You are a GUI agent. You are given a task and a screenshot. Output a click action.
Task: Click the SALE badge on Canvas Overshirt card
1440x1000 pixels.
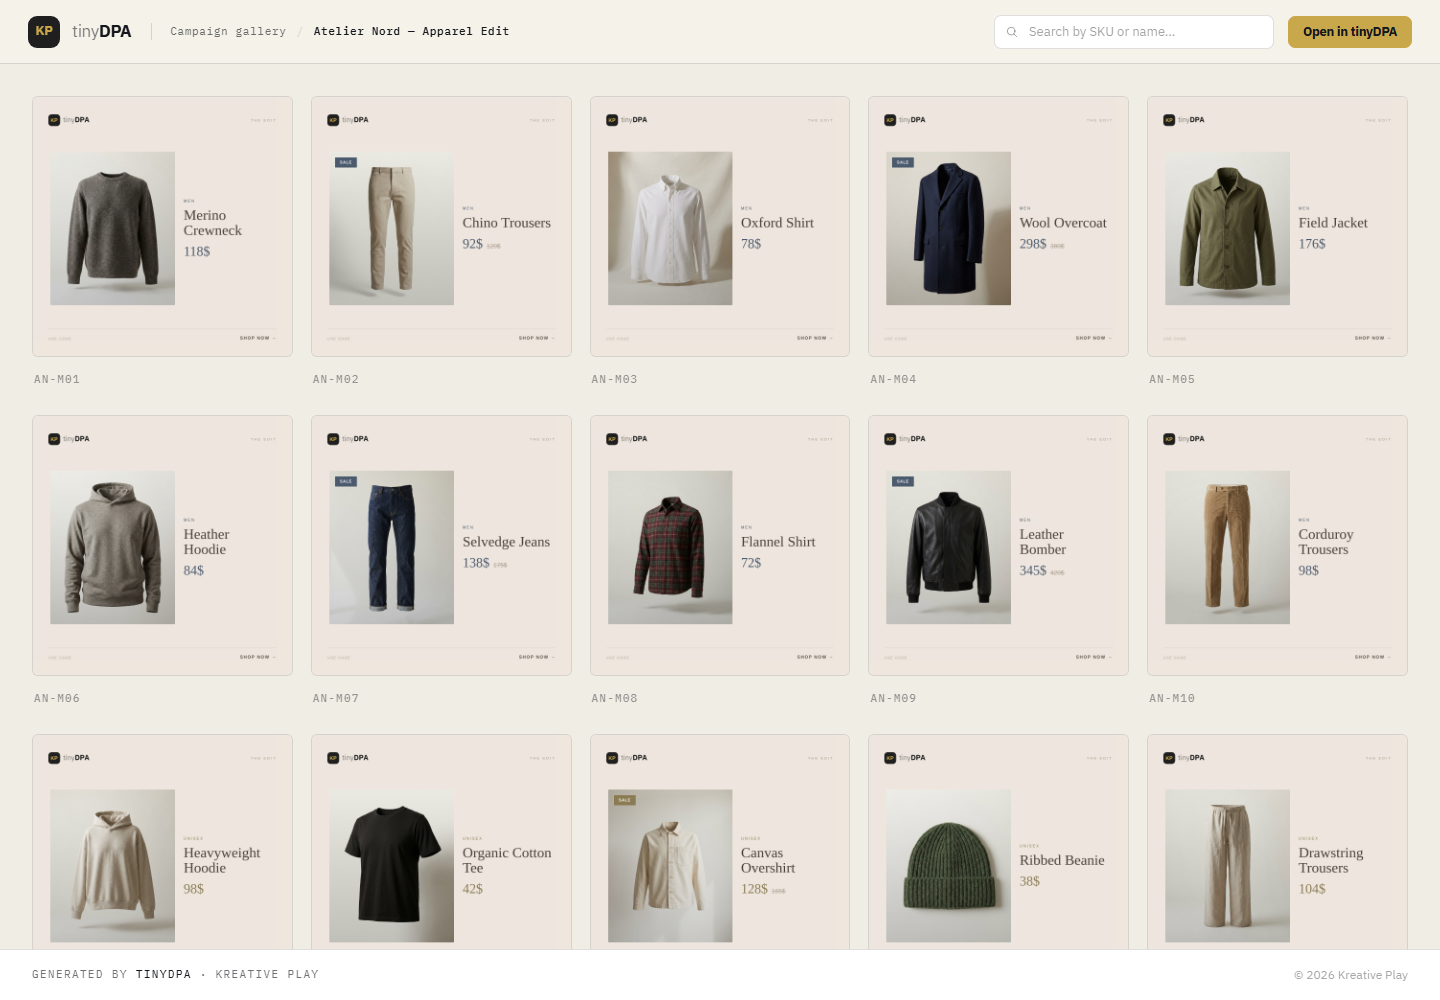tap(625, 800)
